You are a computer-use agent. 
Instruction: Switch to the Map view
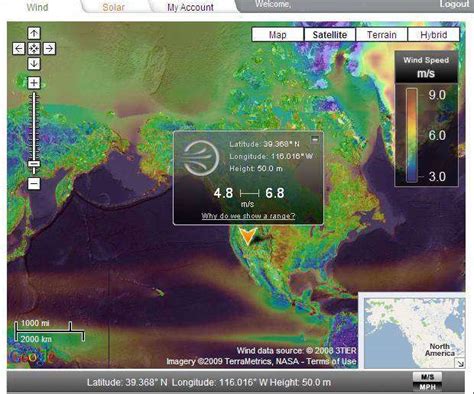[x=278, y=35]
